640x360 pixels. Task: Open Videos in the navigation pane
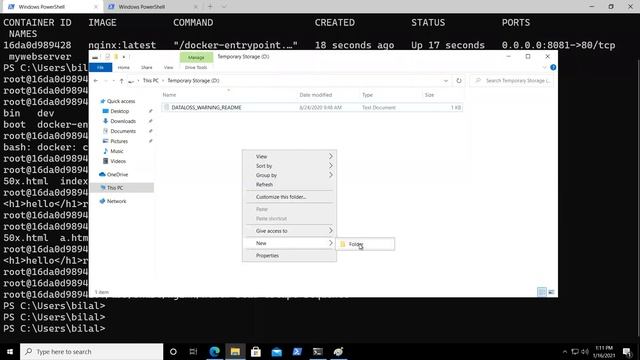(114, 161)
